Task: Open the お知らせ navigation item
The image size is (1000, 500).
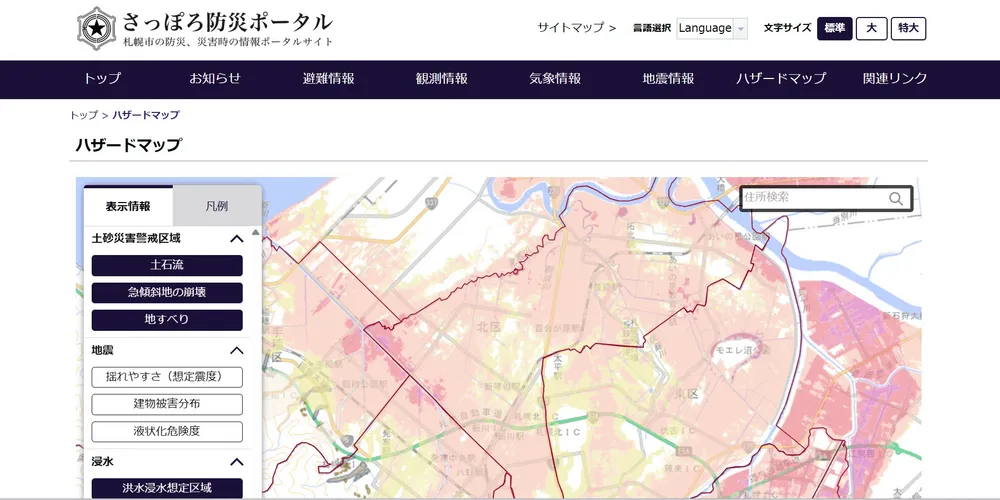Action: coord(215,79)
